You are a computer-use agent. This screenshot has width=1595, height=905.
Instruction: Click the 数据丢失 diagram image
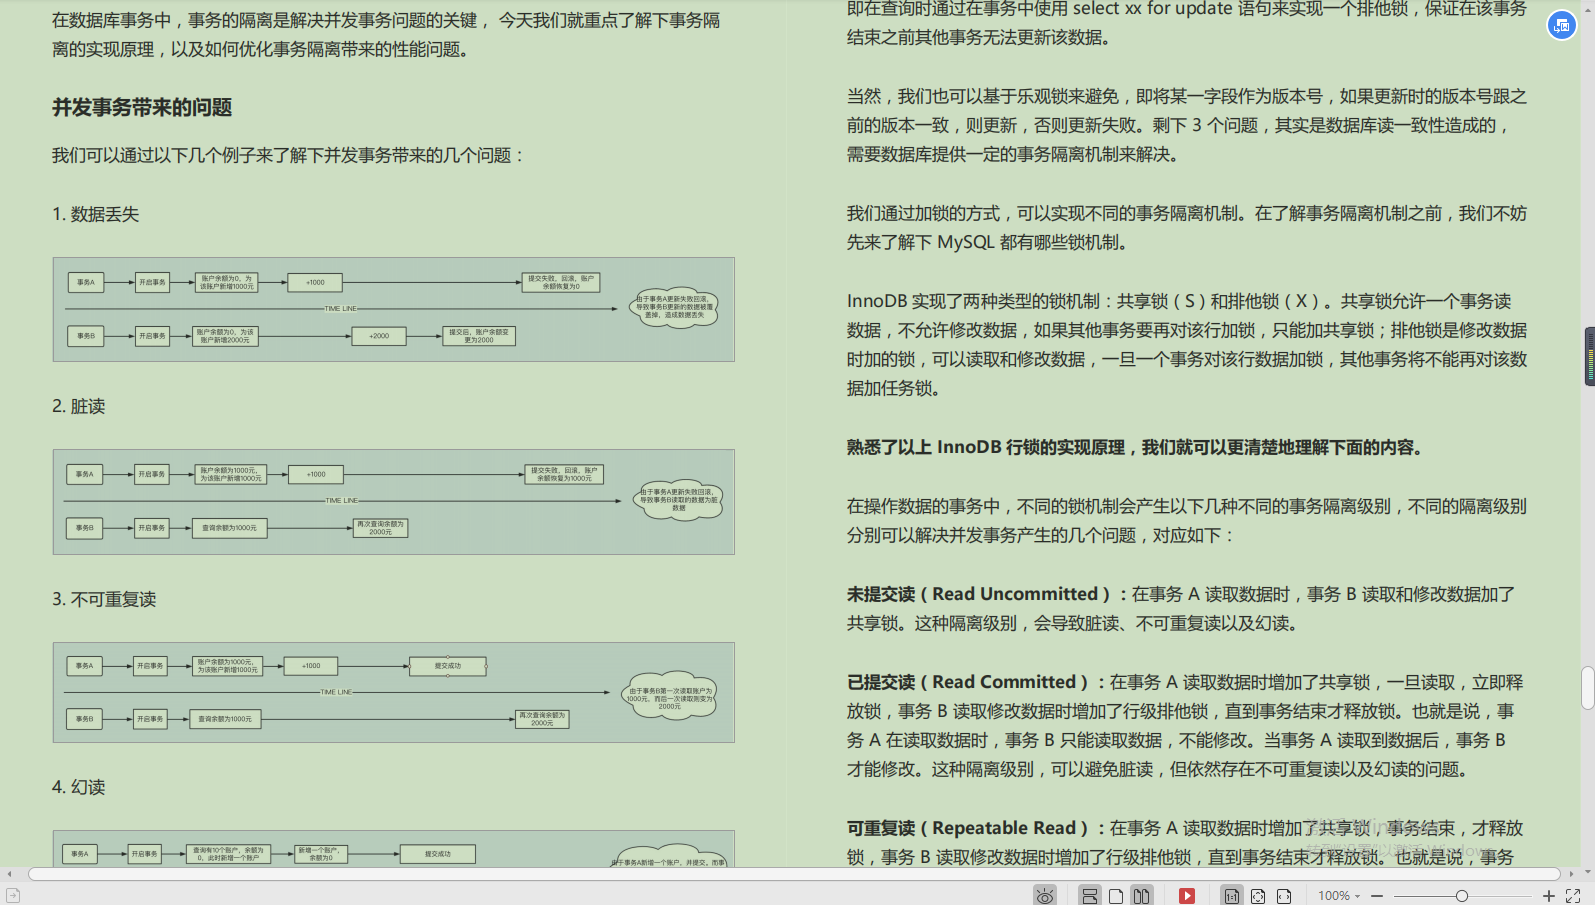point(394,309)
